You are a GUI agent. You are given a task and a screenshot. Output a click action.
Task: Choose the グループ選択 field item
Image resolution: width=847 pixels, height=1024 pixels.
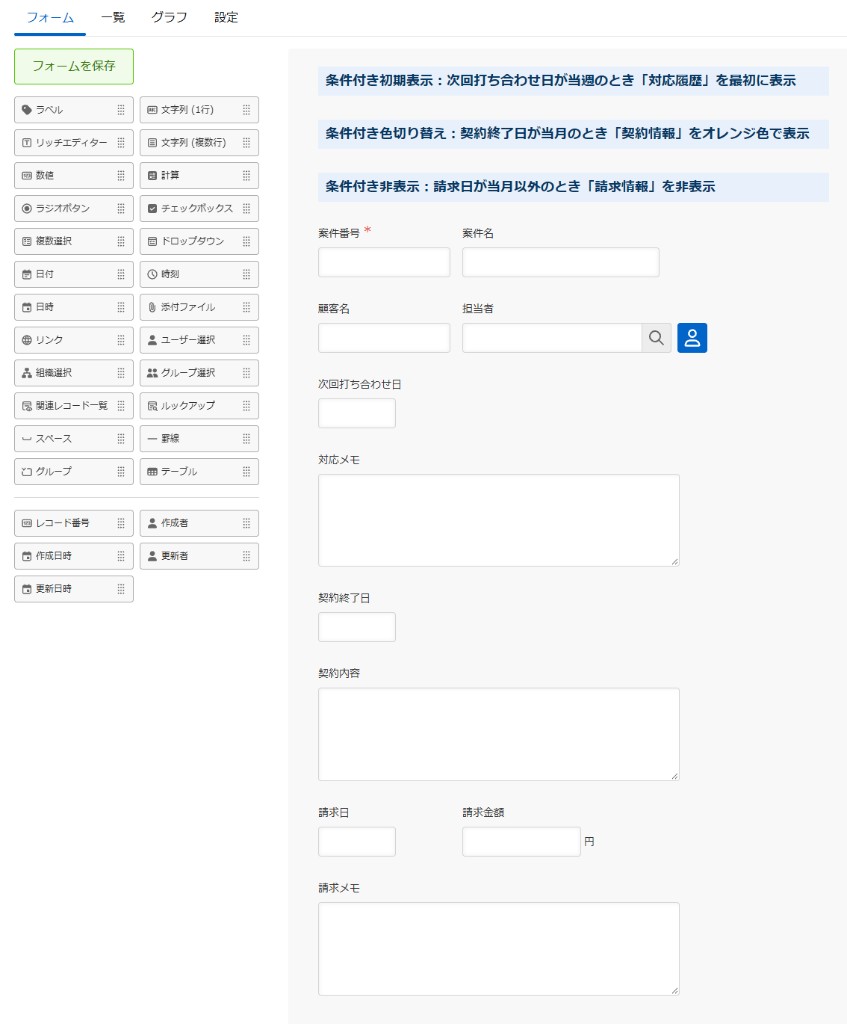(199, 373)
